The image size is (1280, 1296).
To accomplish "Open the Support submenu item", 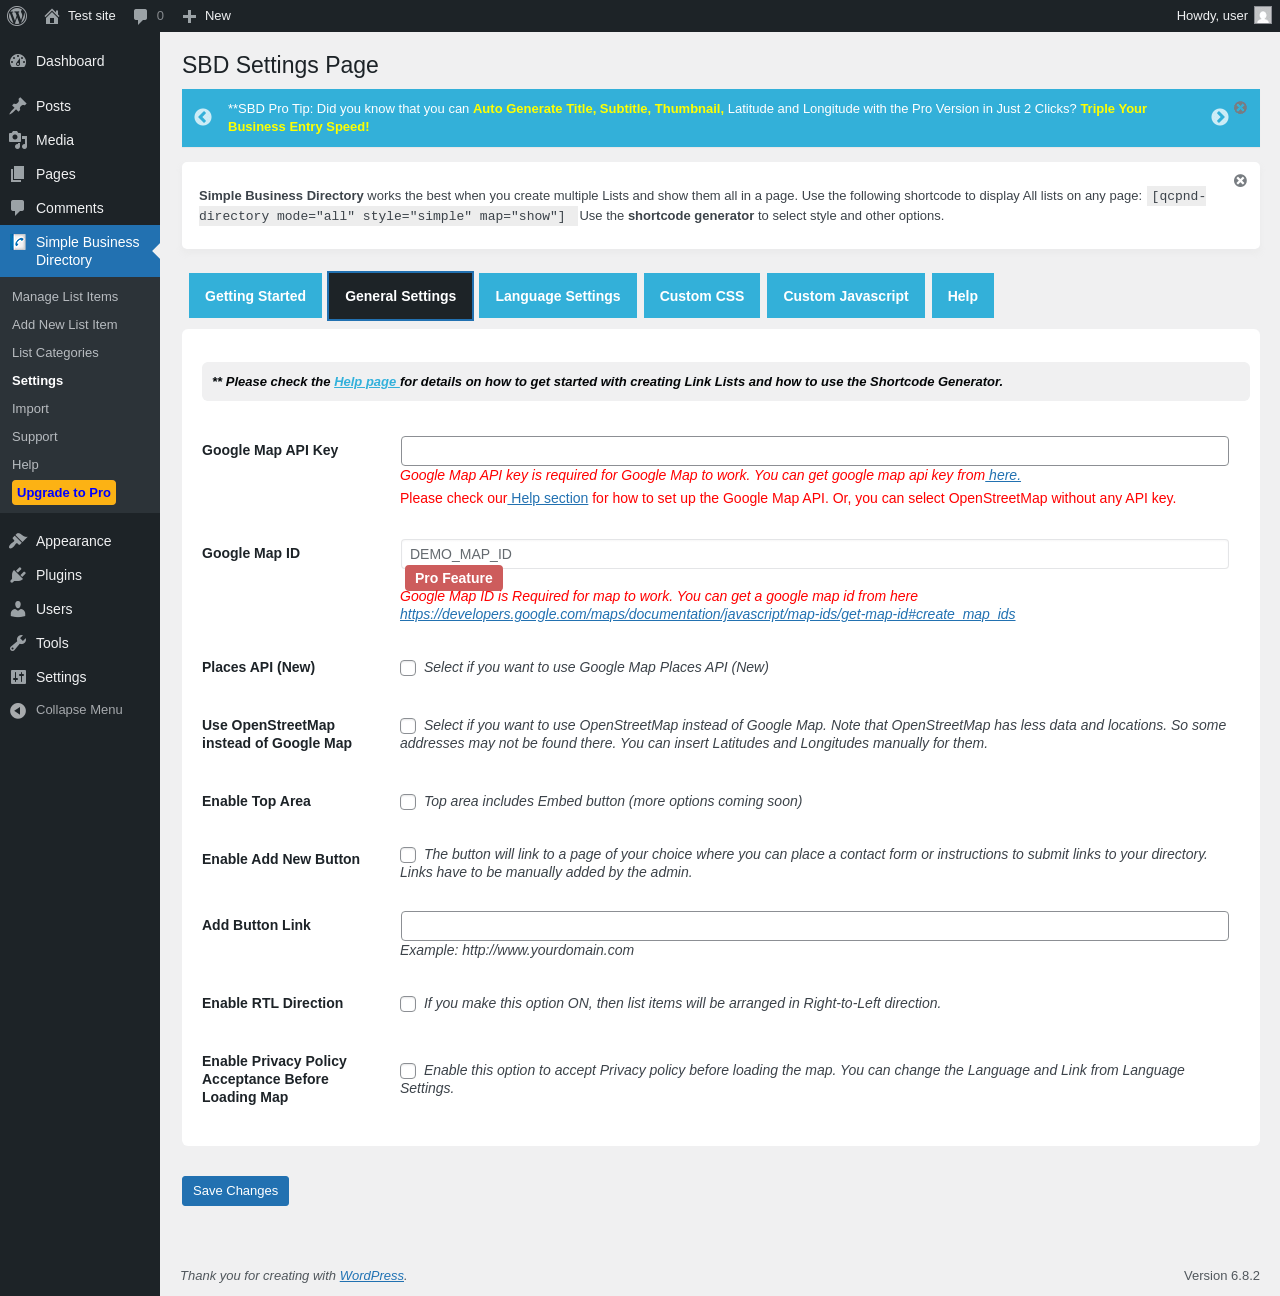I will [35, 437].
